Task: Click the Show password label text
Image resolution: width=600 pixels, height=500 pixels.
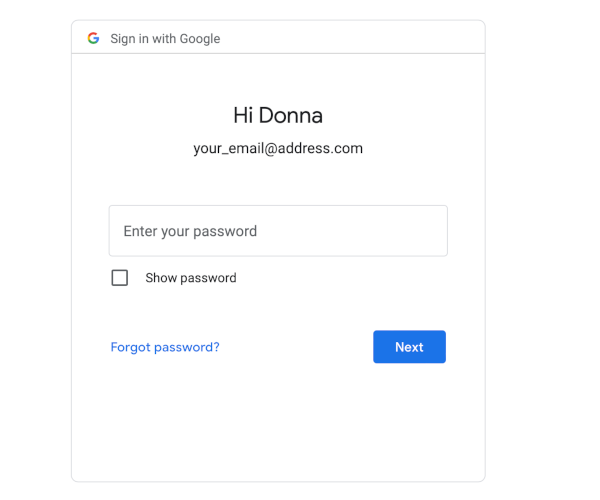Action: [191, 278]
